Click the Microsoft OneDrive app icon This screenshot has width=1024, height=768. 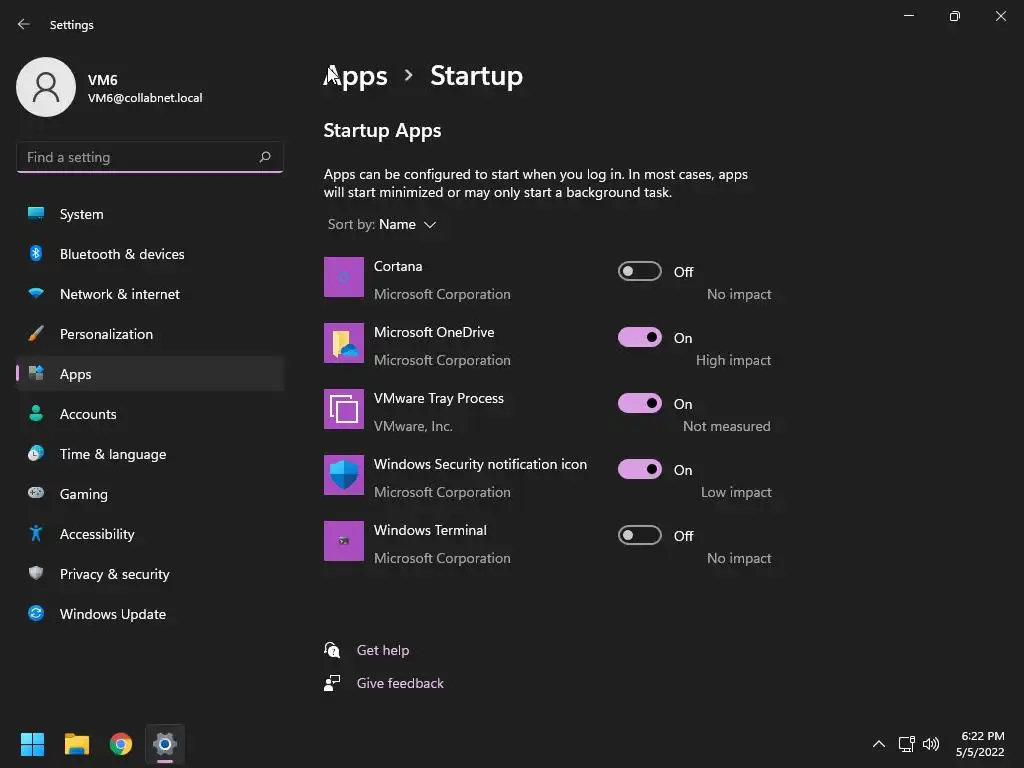pos(344,343)
